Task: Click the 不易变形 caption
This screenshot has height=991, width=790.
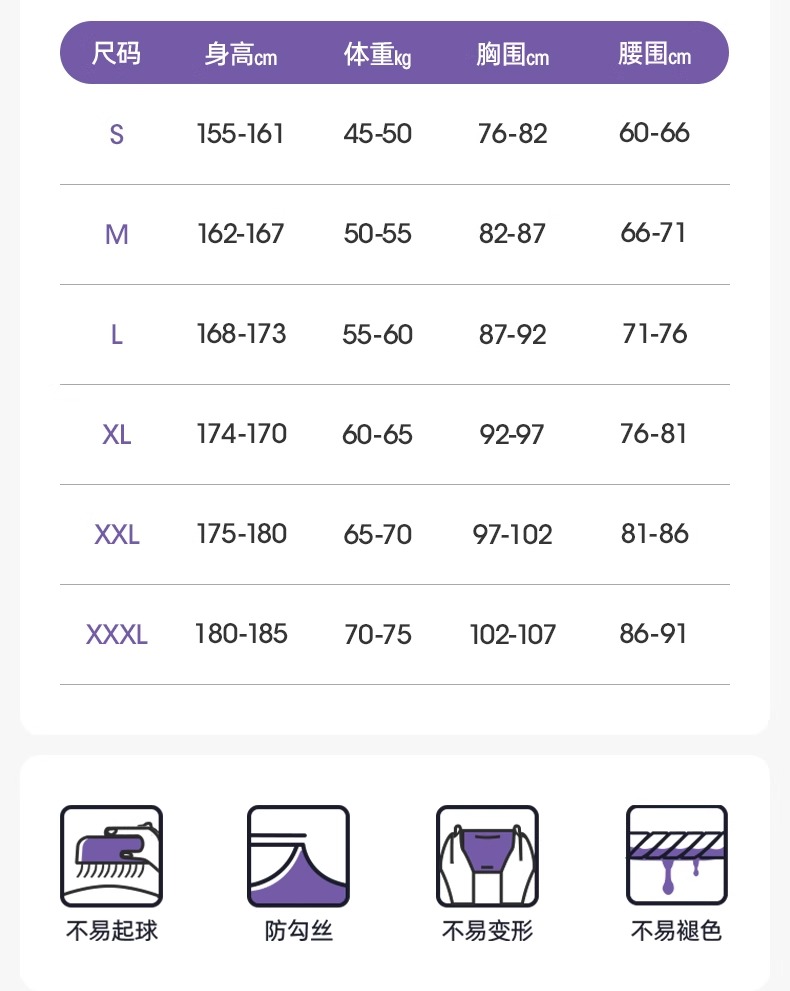Action: 488,931
